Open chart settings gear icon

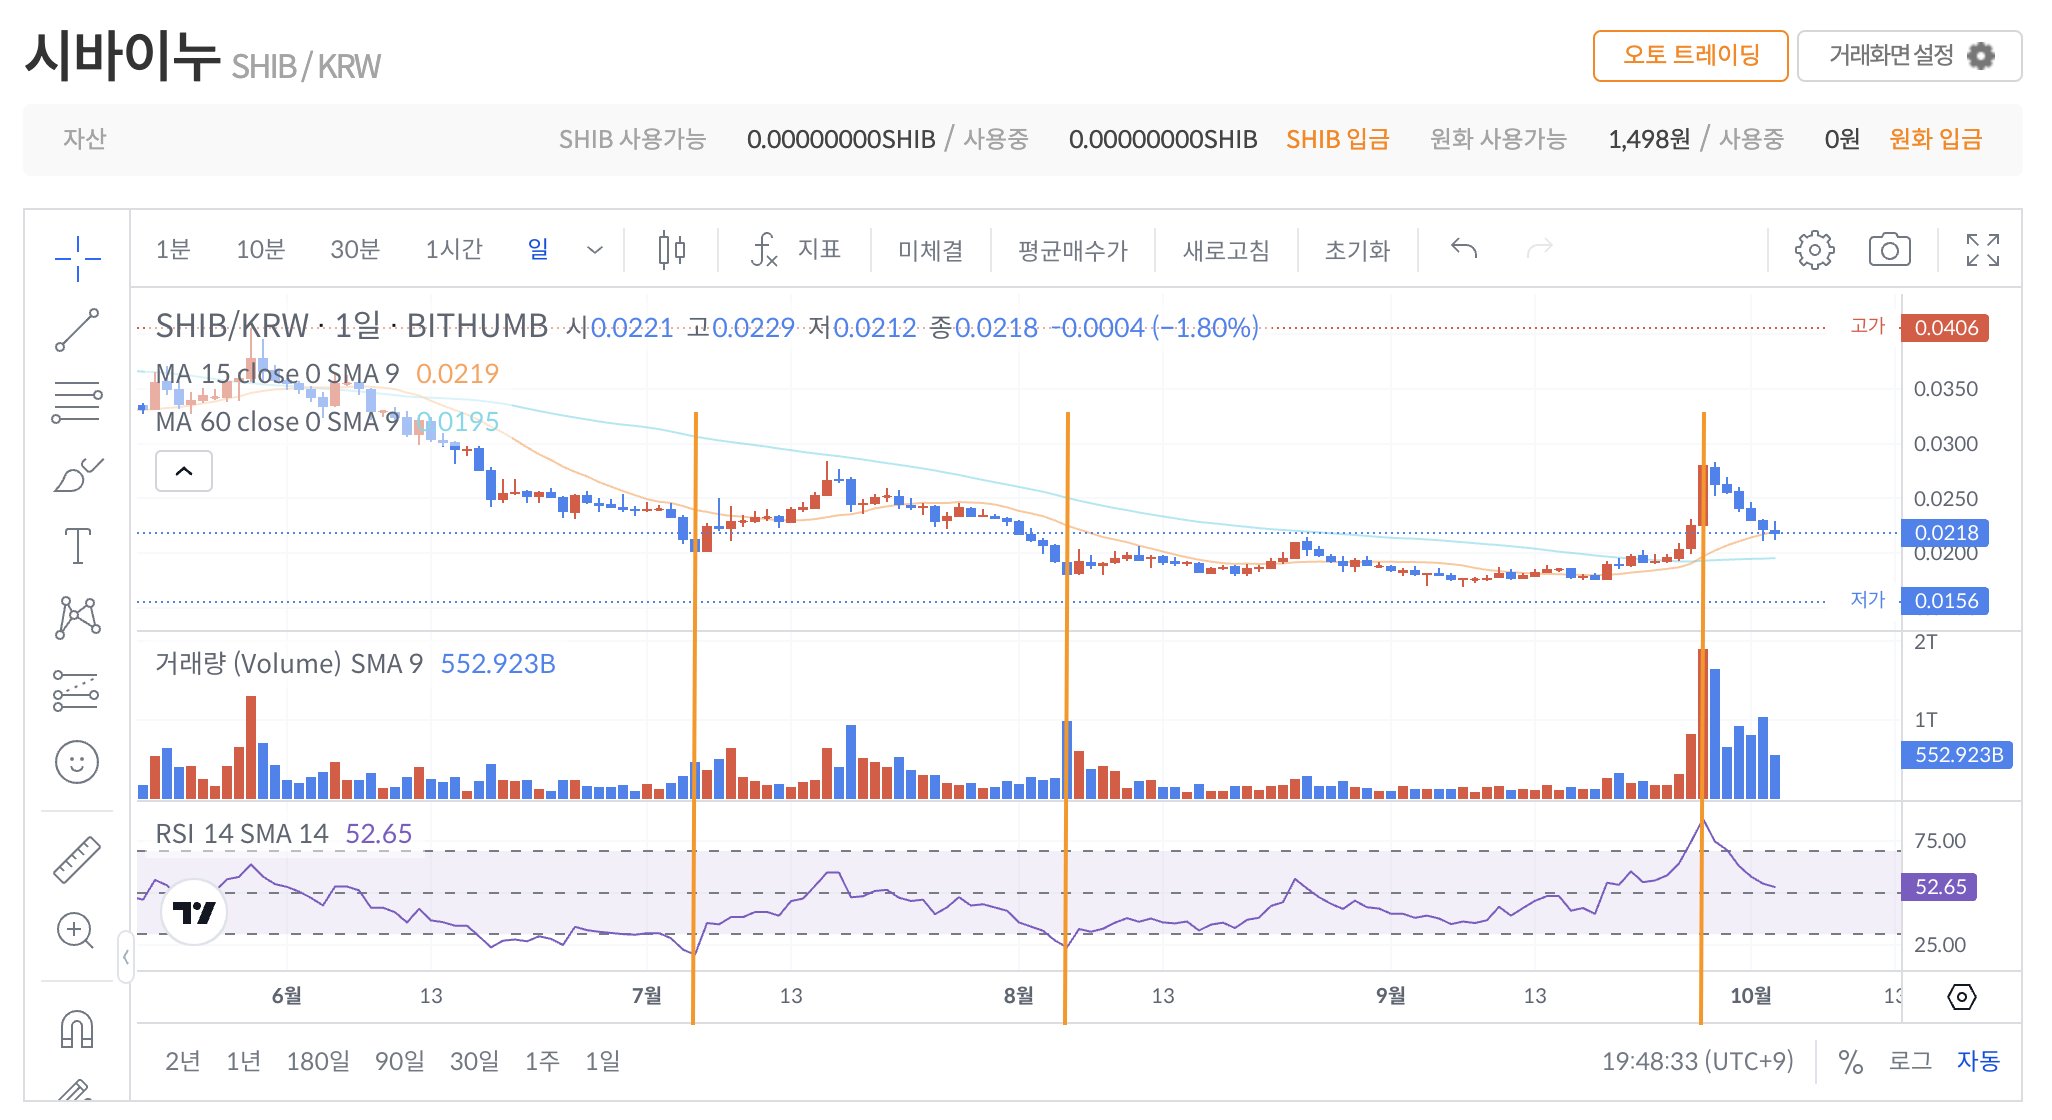[x=1814, y=250]
